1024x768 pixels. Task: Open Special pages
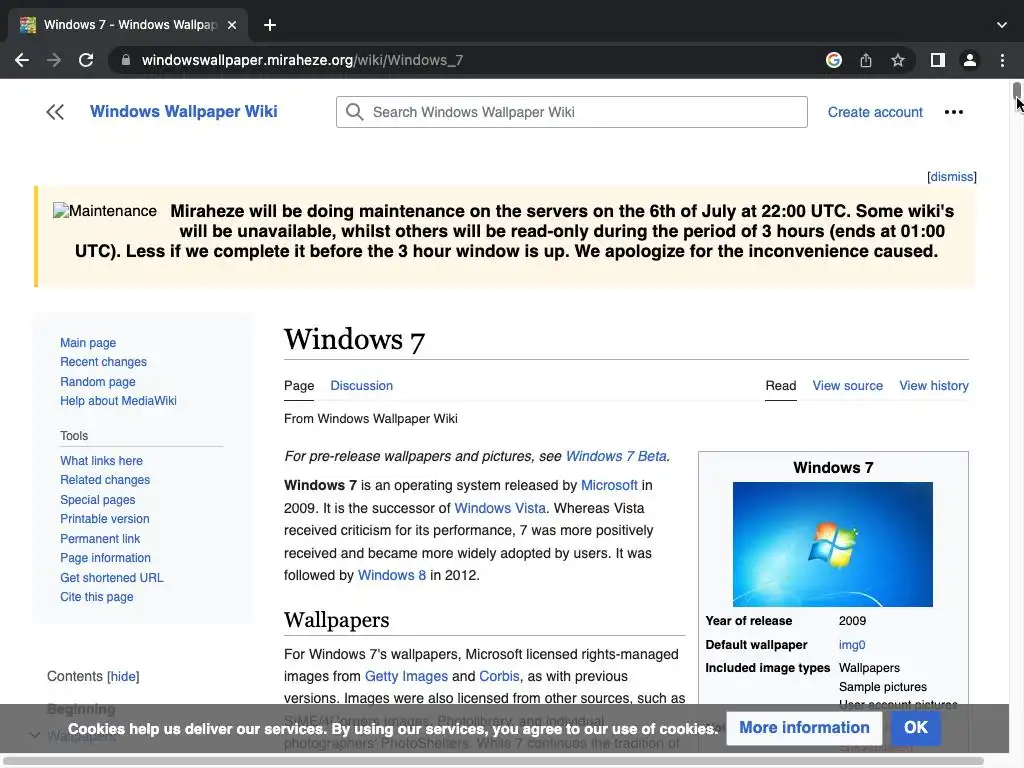click(98, 500)
